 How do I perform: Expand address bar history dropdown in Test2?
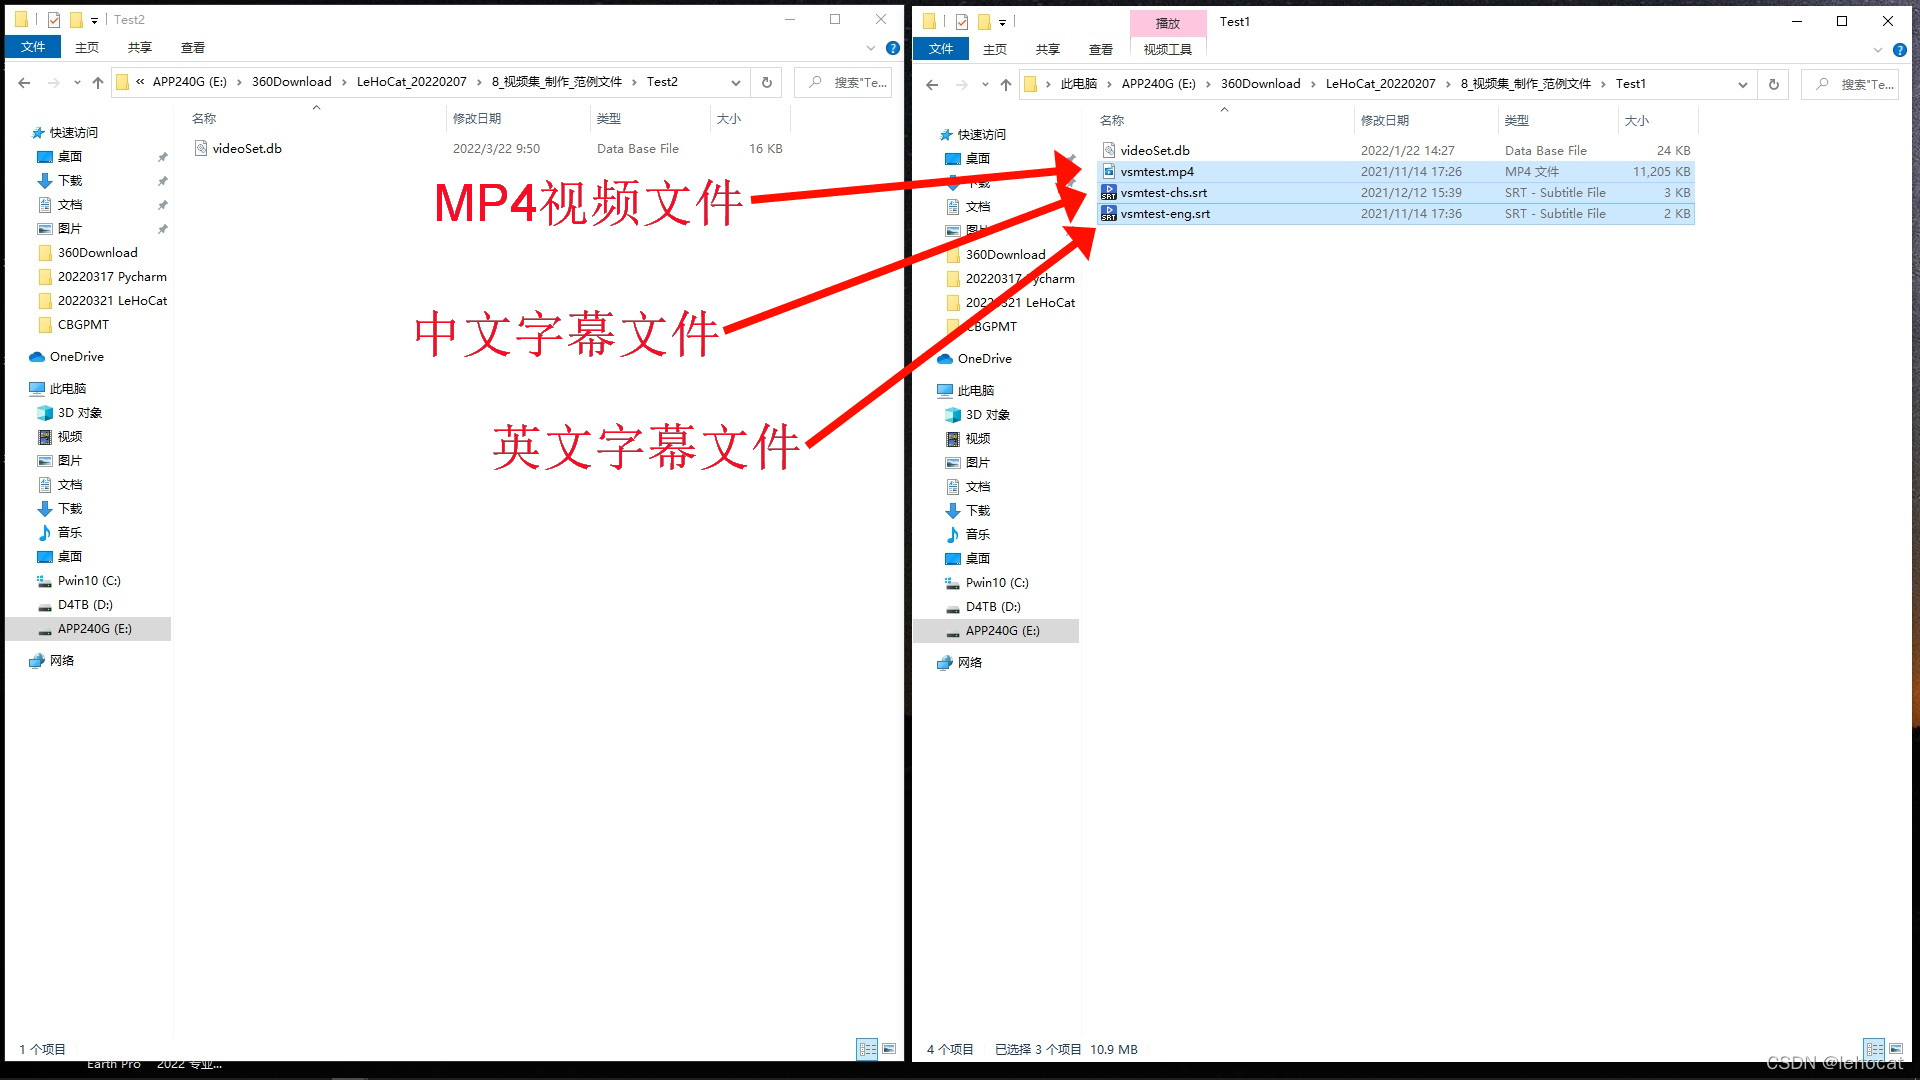[736, 82]
